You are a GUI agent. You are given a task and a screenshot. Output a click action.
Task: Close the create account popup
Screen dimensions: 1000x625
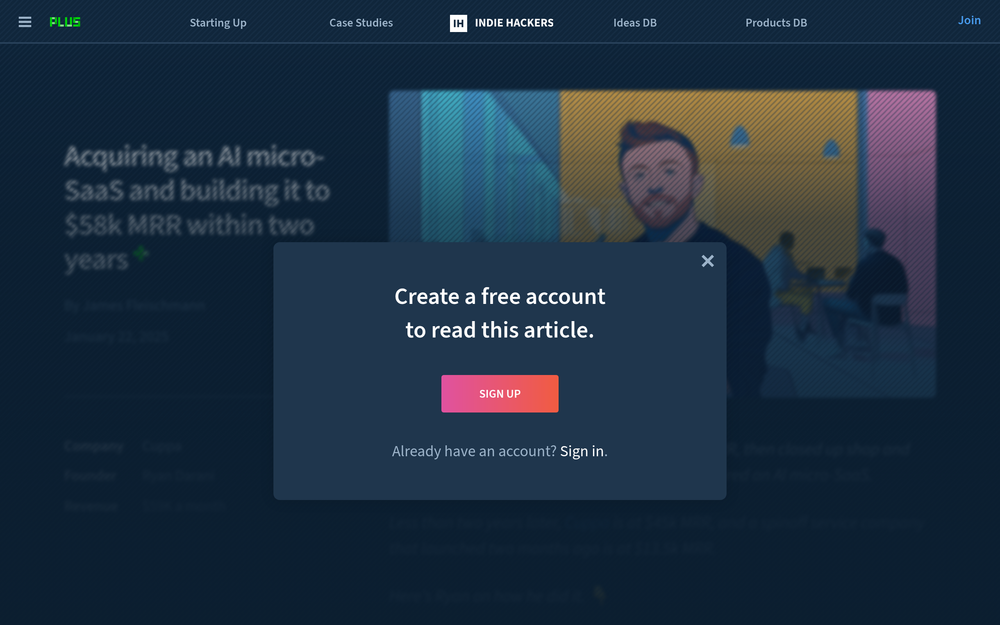point(707,261)
